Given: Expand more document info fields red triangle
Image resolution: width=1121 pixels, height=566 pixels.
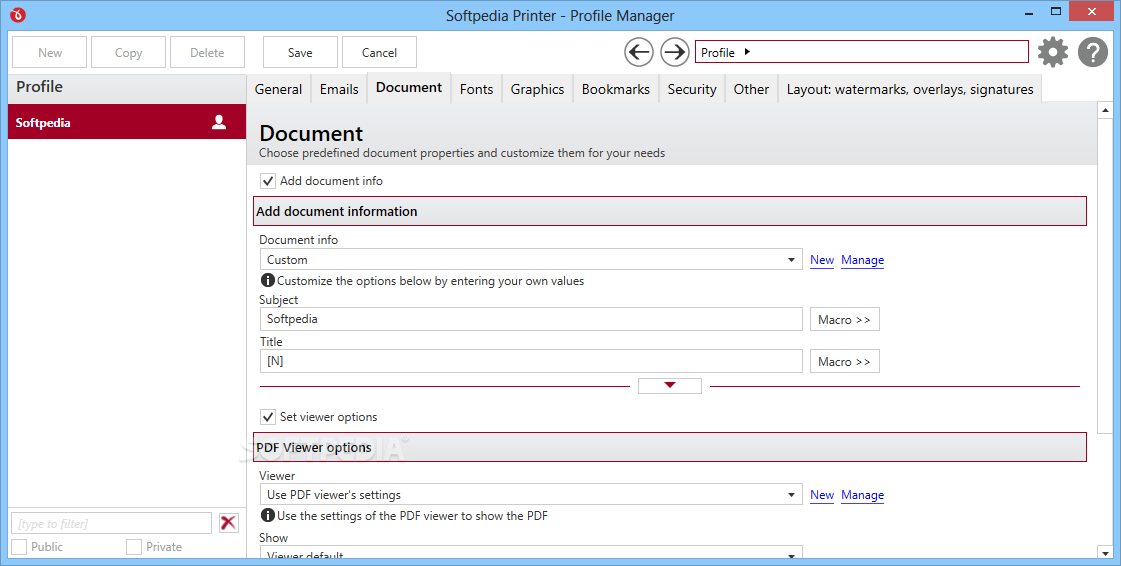Looking at the screenshot, I should [670, 385].
